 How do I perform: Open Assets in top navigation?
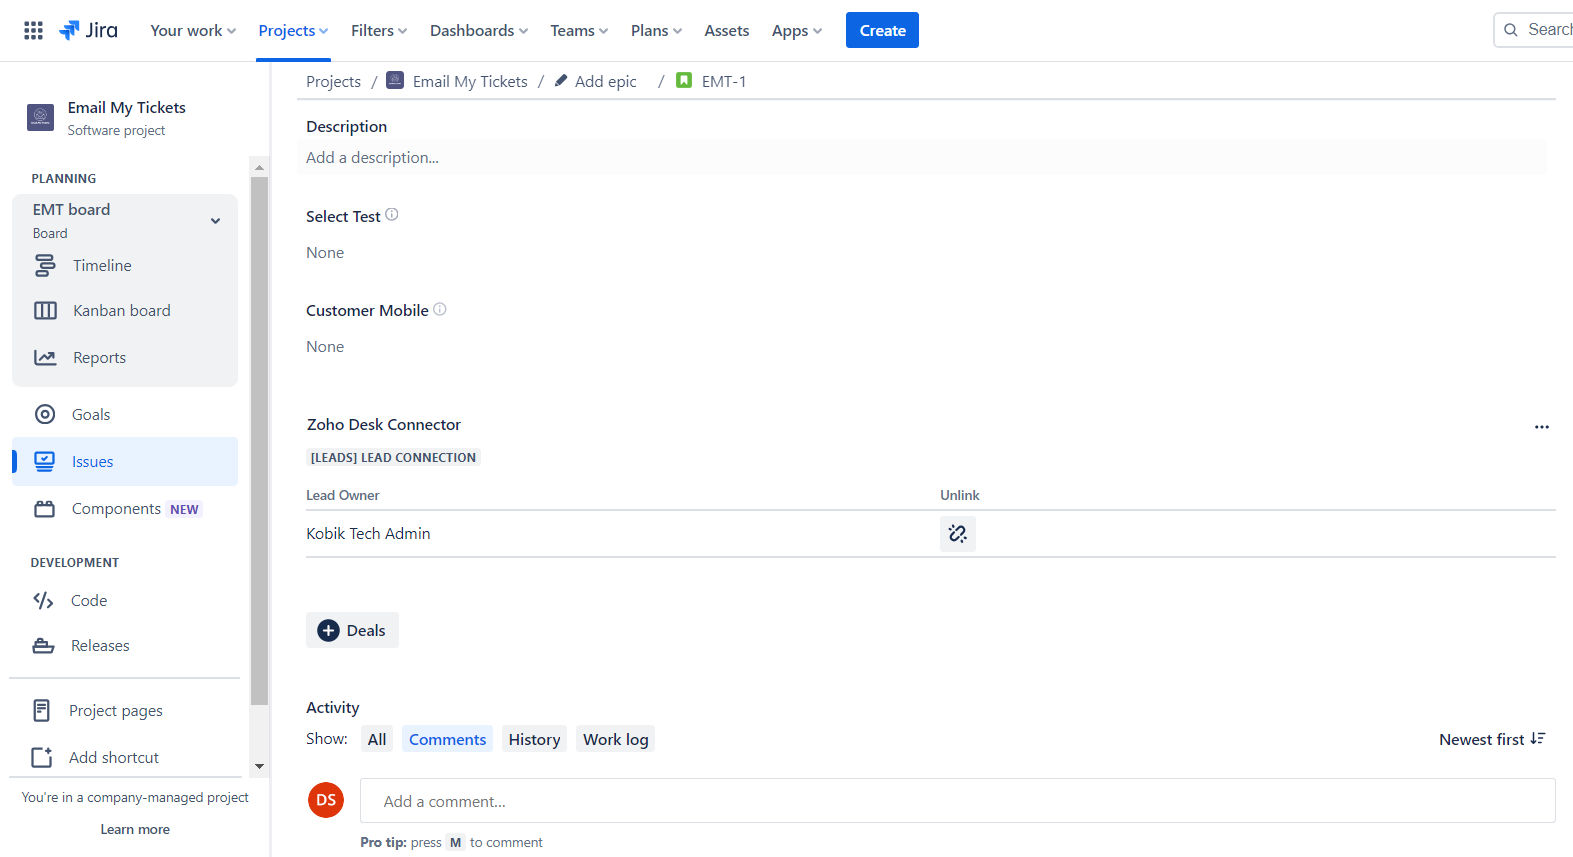click(727, 30)
